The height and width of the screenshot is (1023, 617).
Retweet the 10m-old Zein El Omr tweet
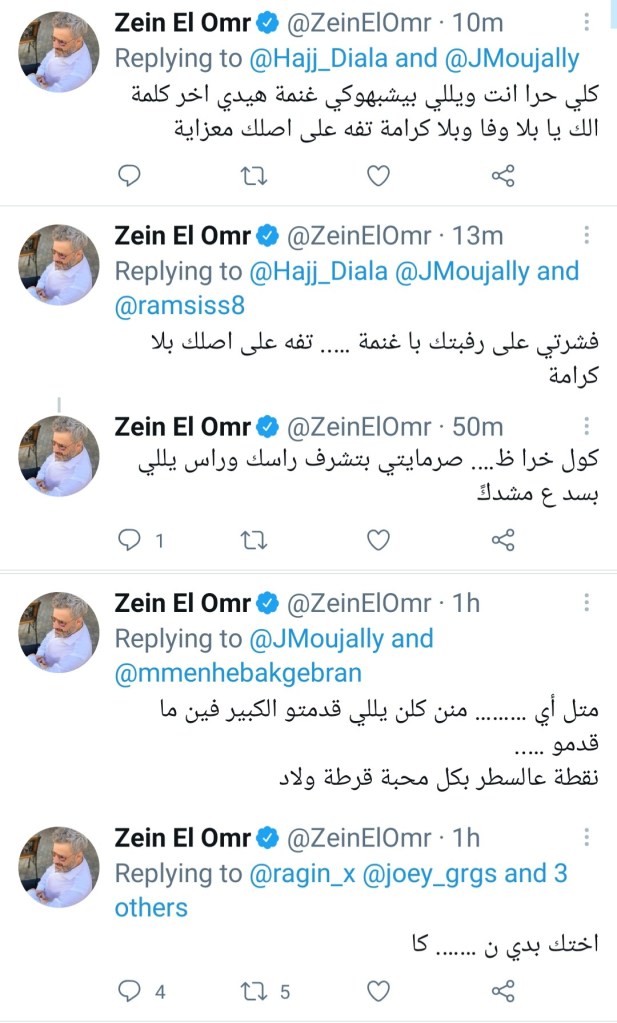coord(254,177)
